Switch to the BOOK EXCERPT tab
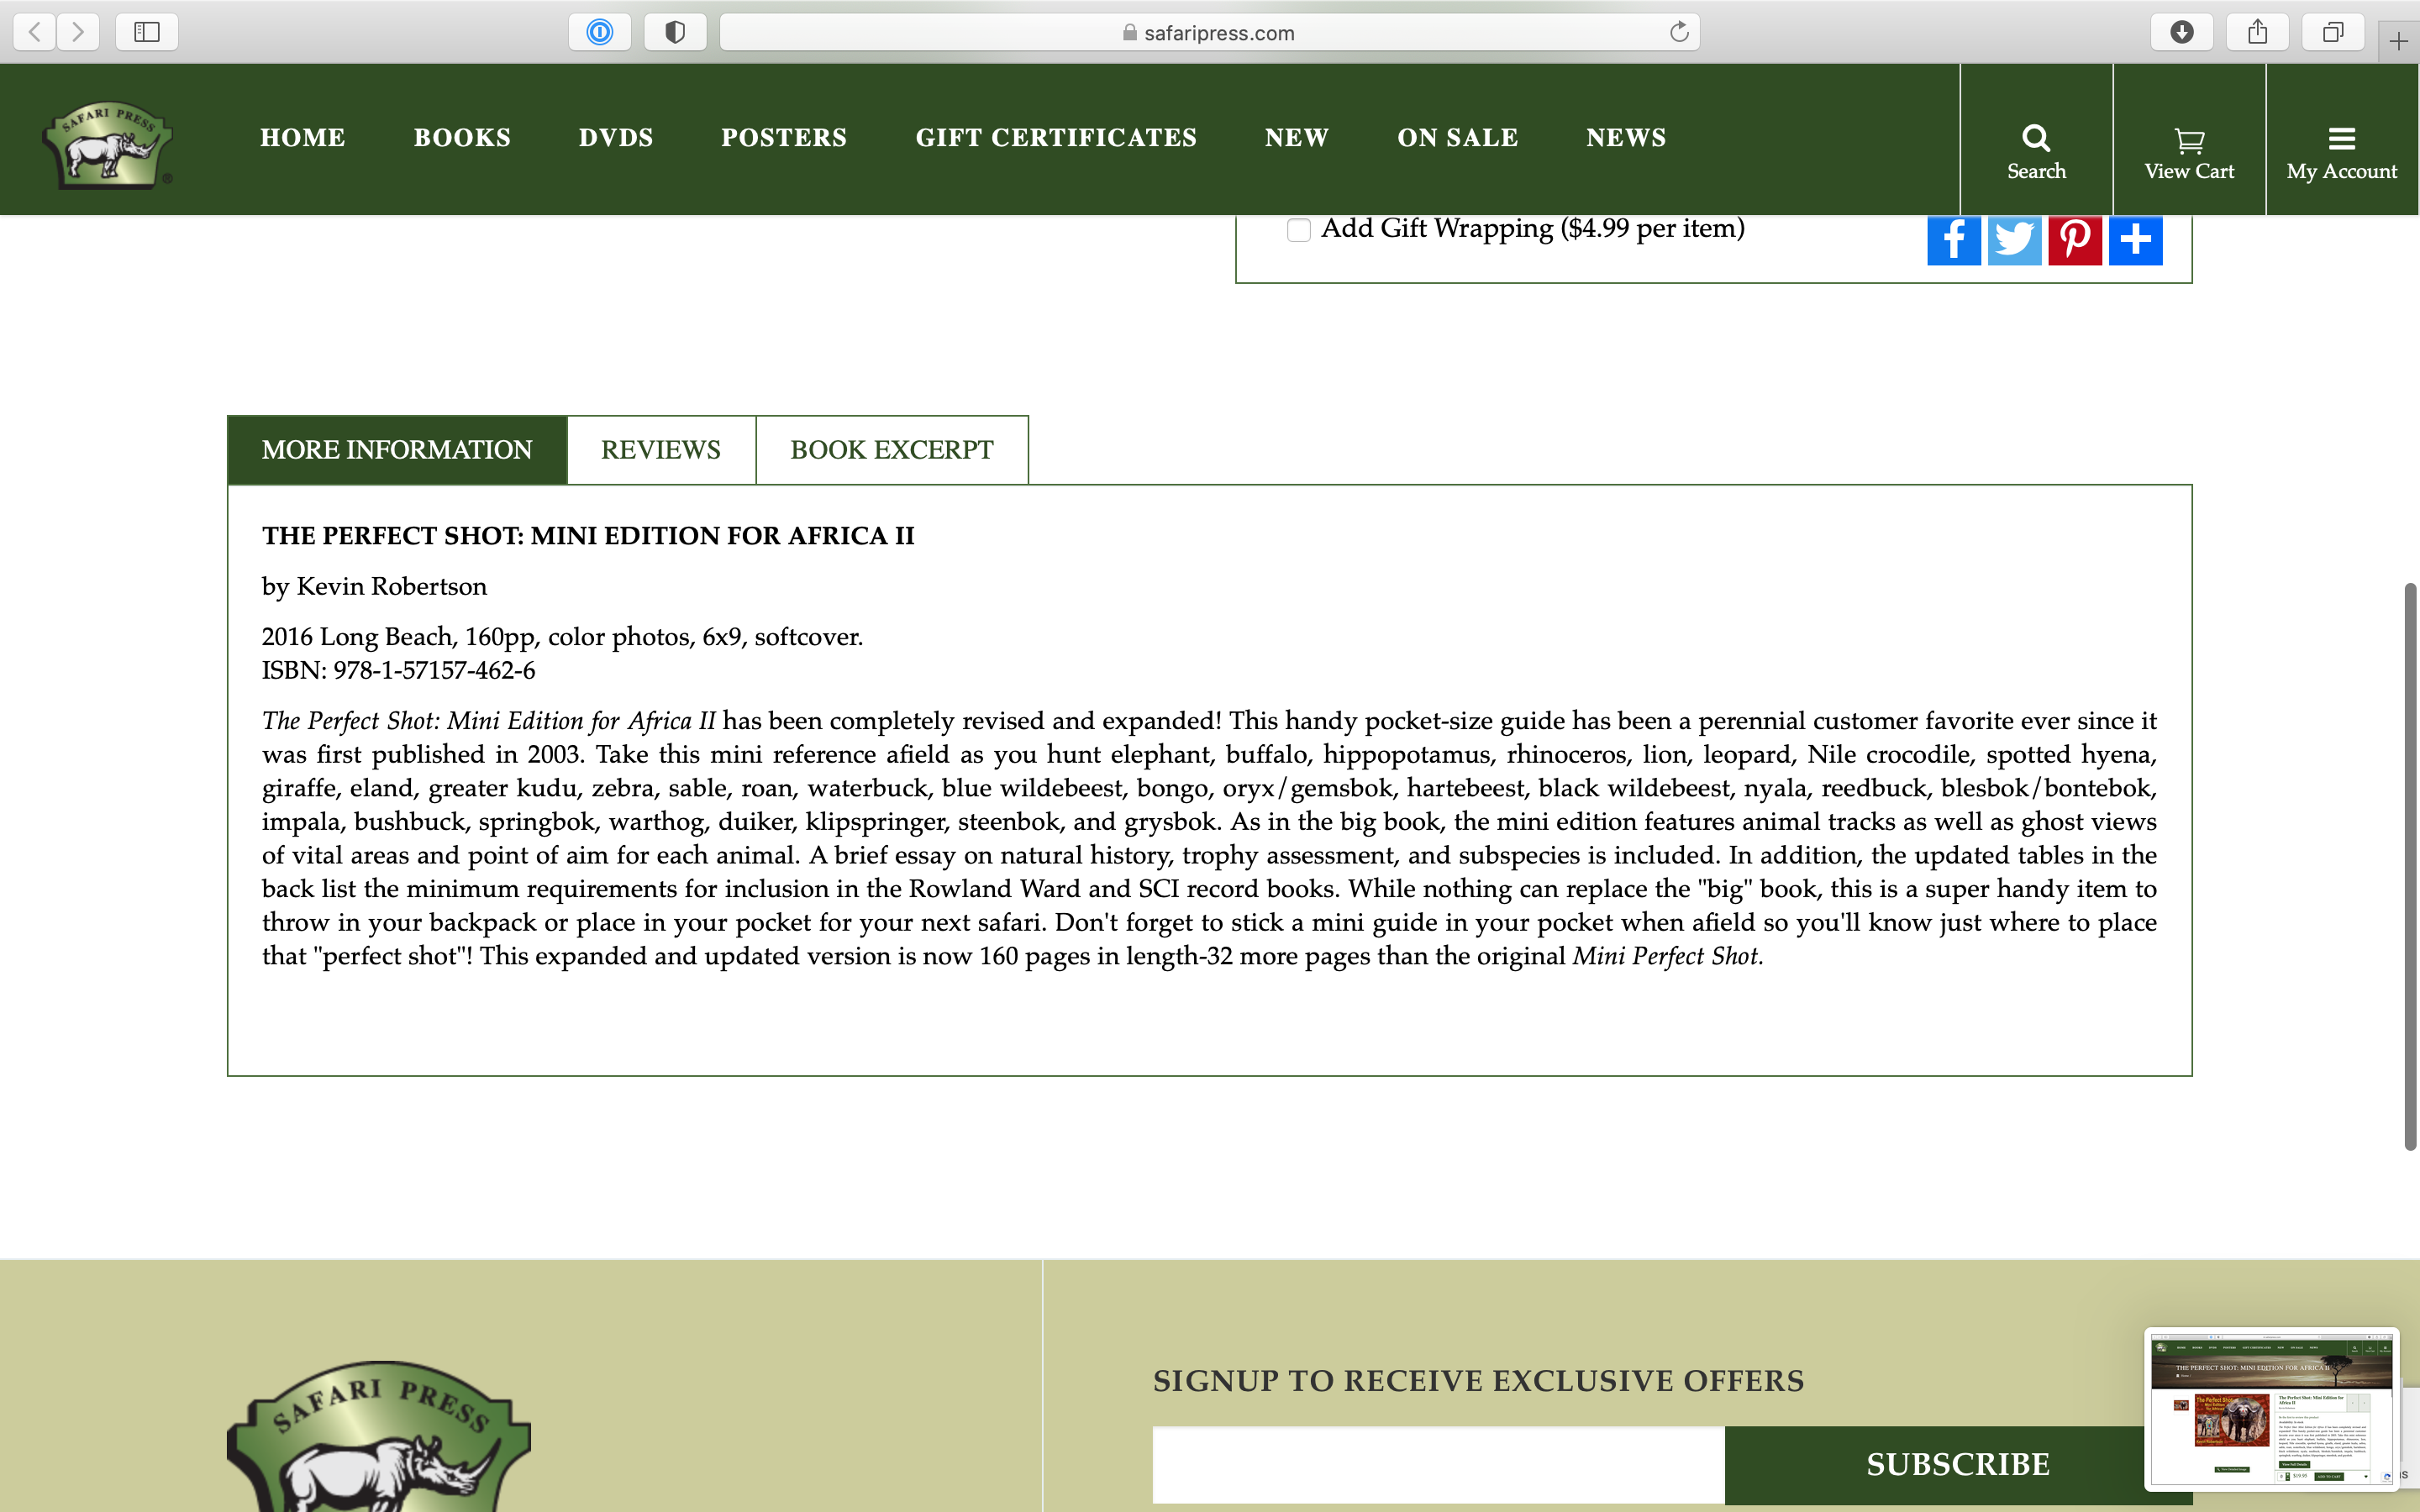2420x1512 pixels. click(x=892, y=450)
